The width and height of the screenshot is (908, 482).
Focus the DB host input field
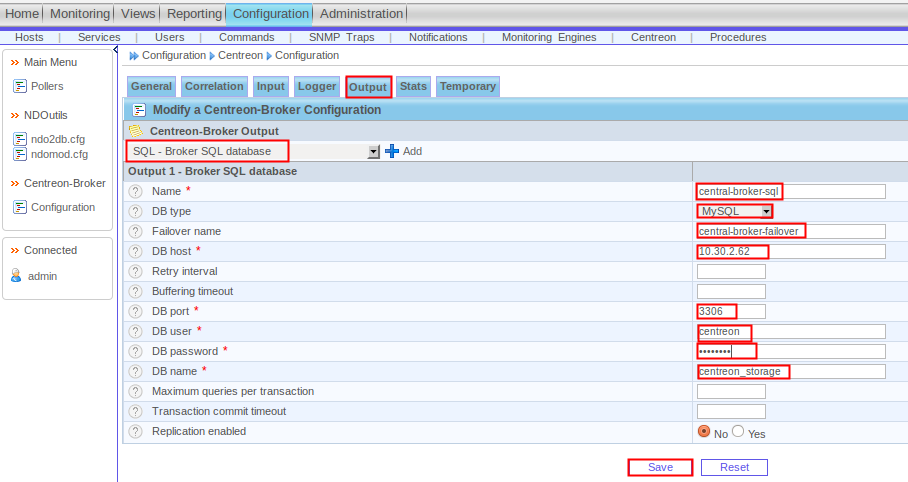tap(791, 251)
